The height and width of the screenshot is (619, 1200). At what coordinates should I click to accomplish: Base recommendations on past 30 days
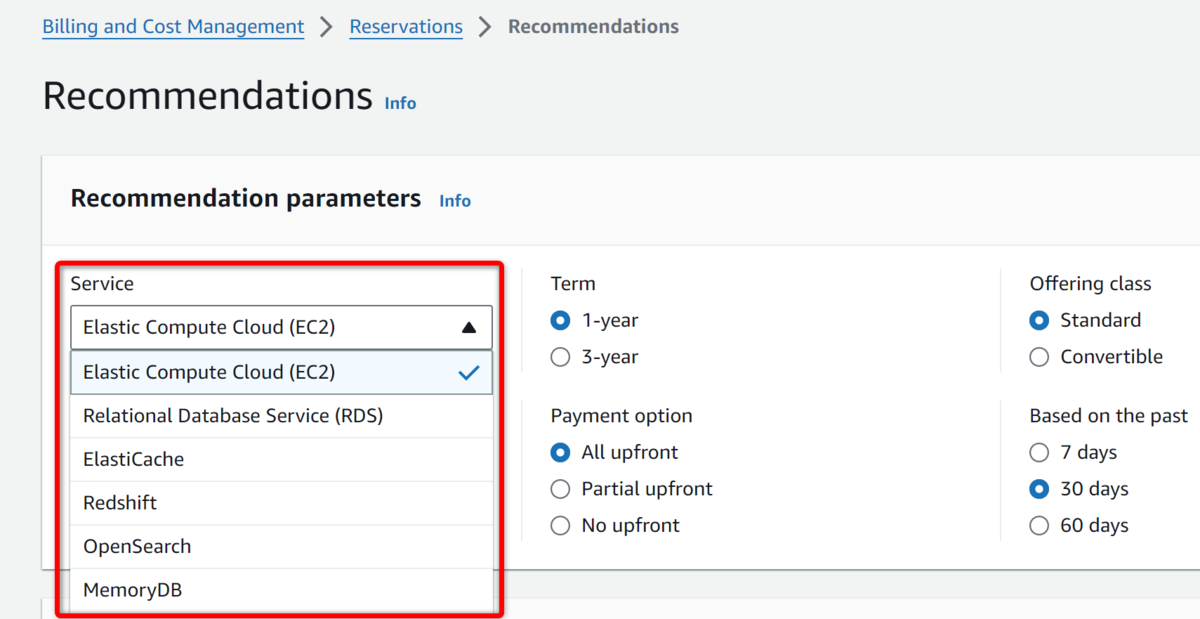(1040, 489)
